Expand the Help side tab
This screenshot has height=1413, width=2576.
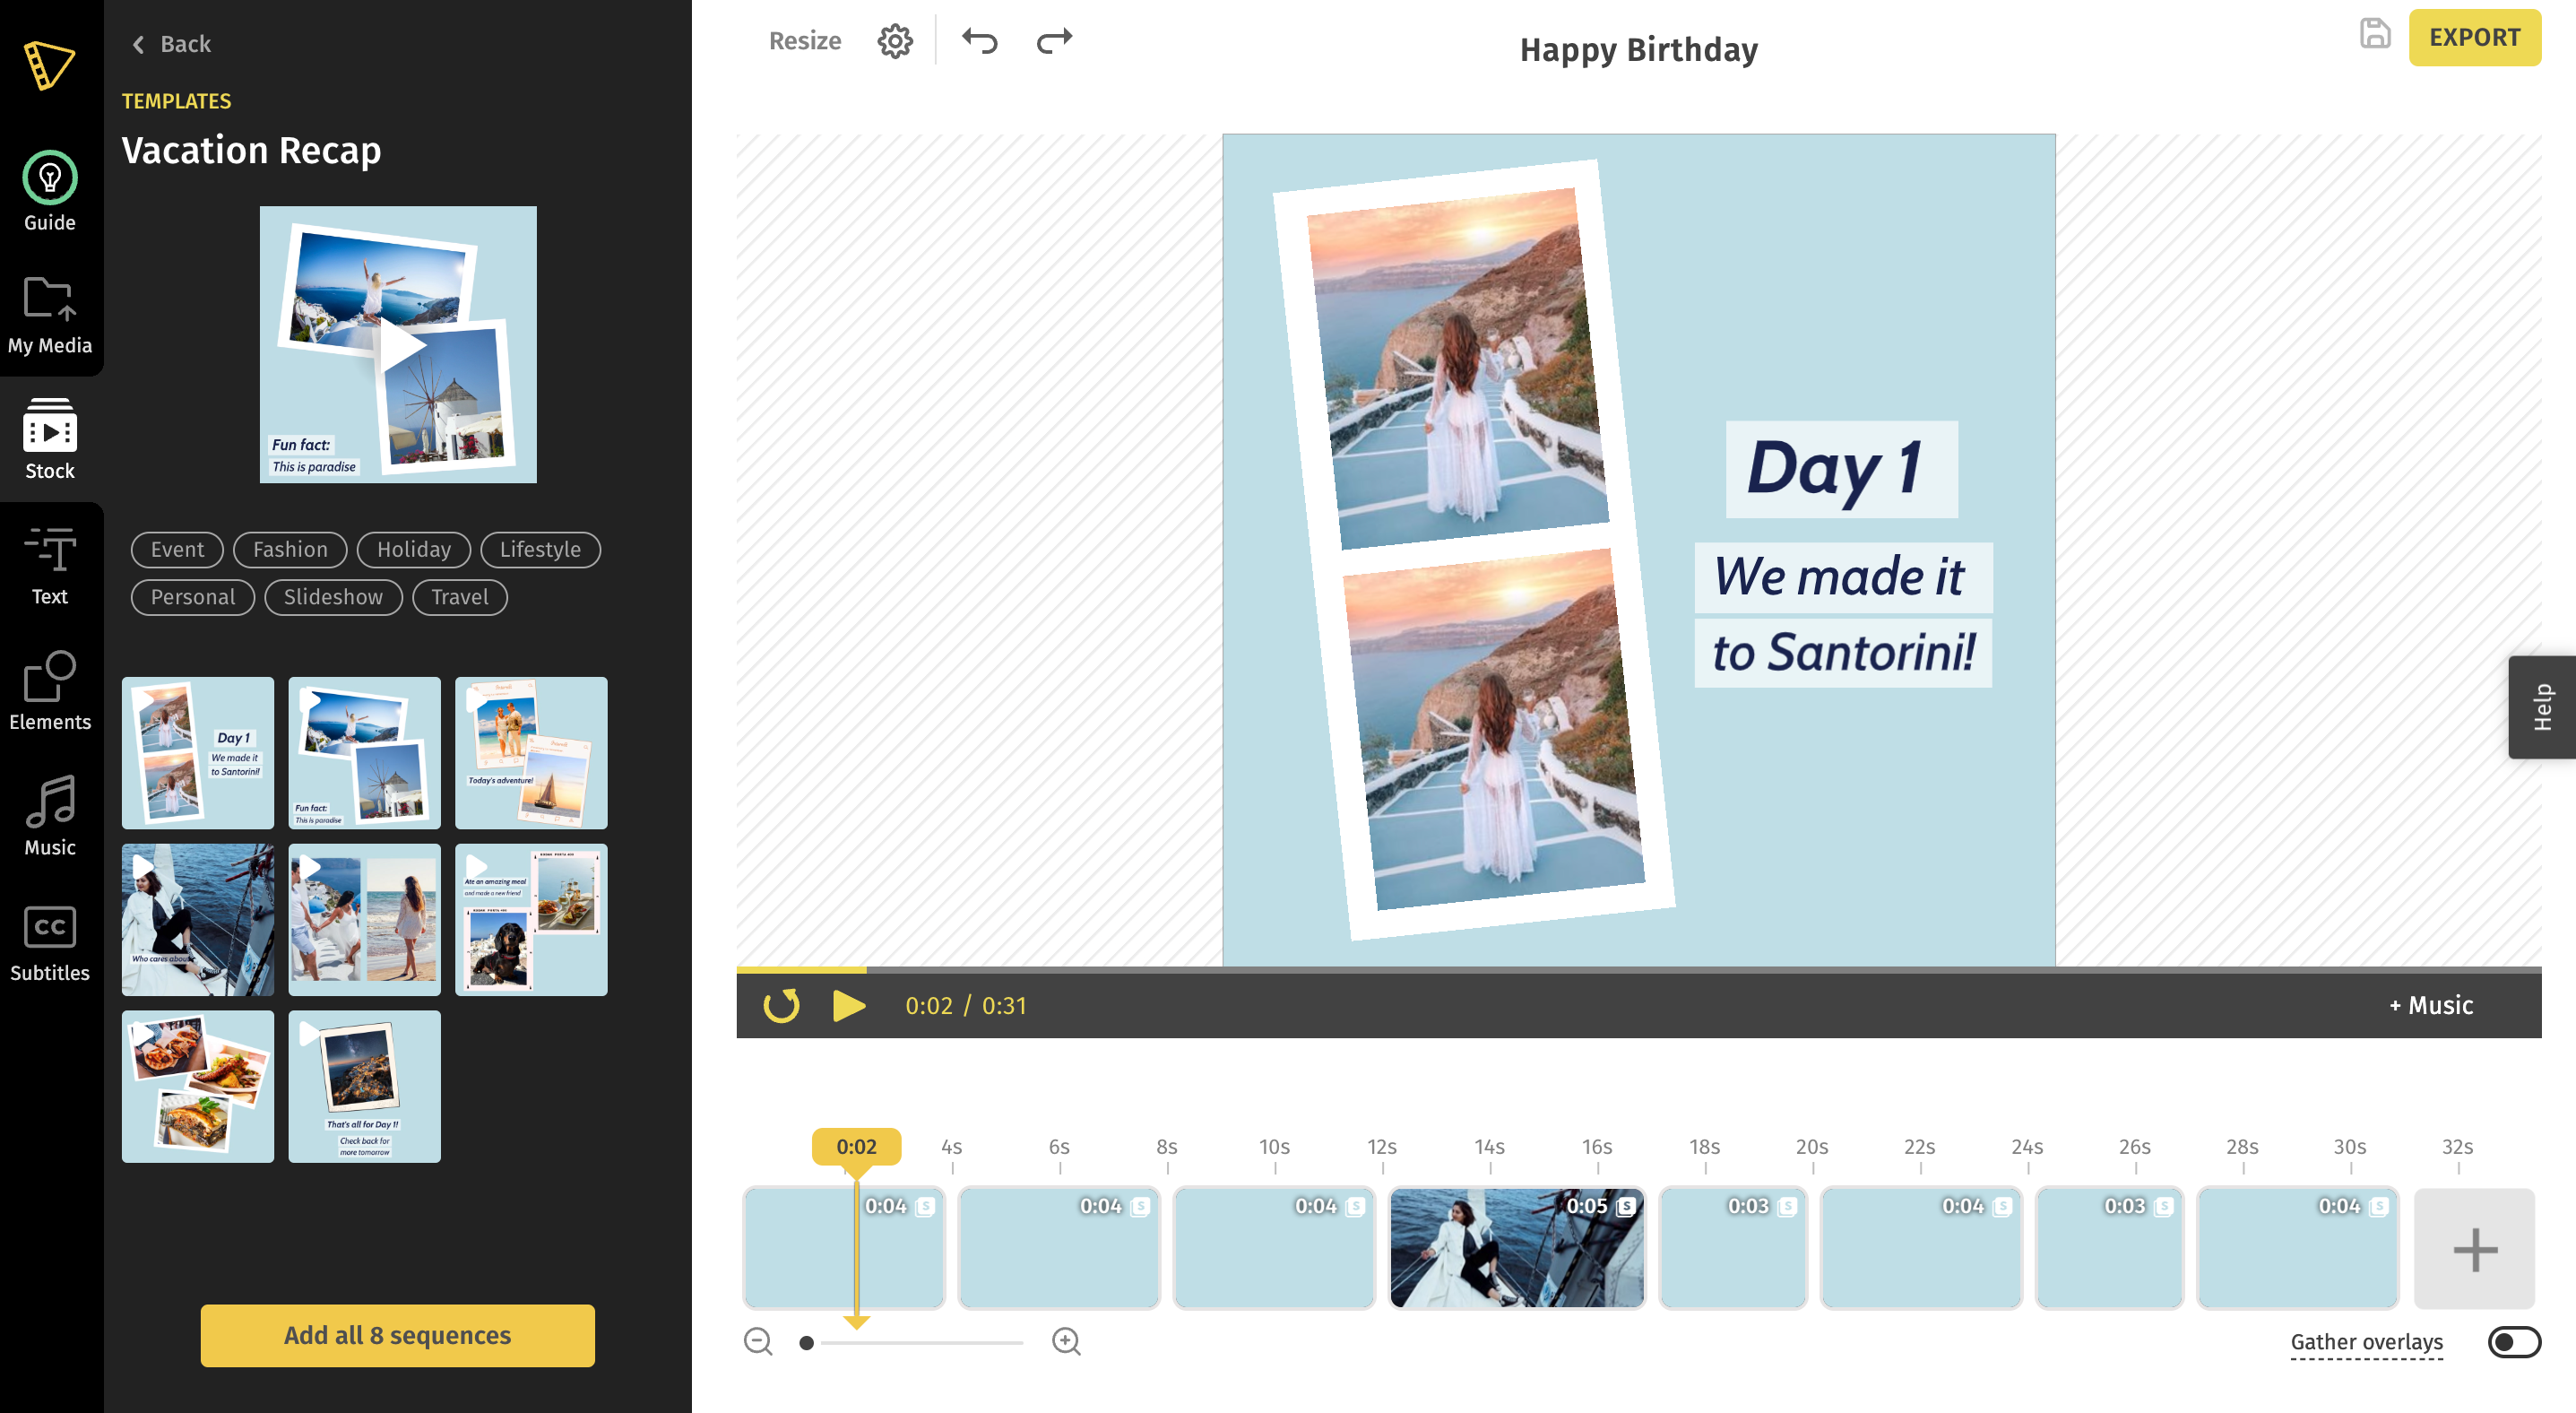click(2541, 707)
